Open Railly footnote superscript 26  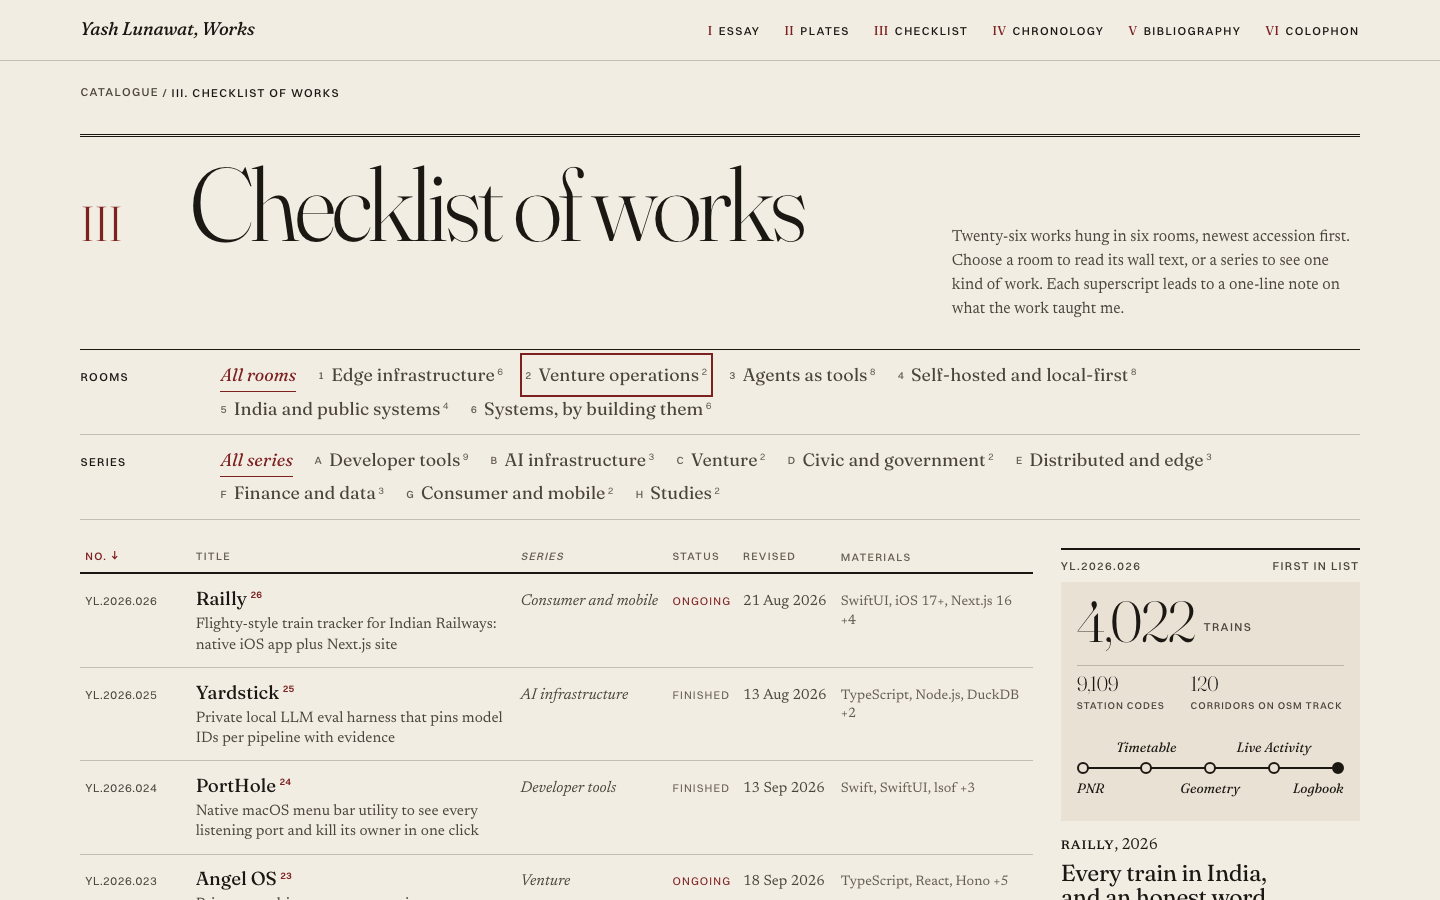(256, 595)
